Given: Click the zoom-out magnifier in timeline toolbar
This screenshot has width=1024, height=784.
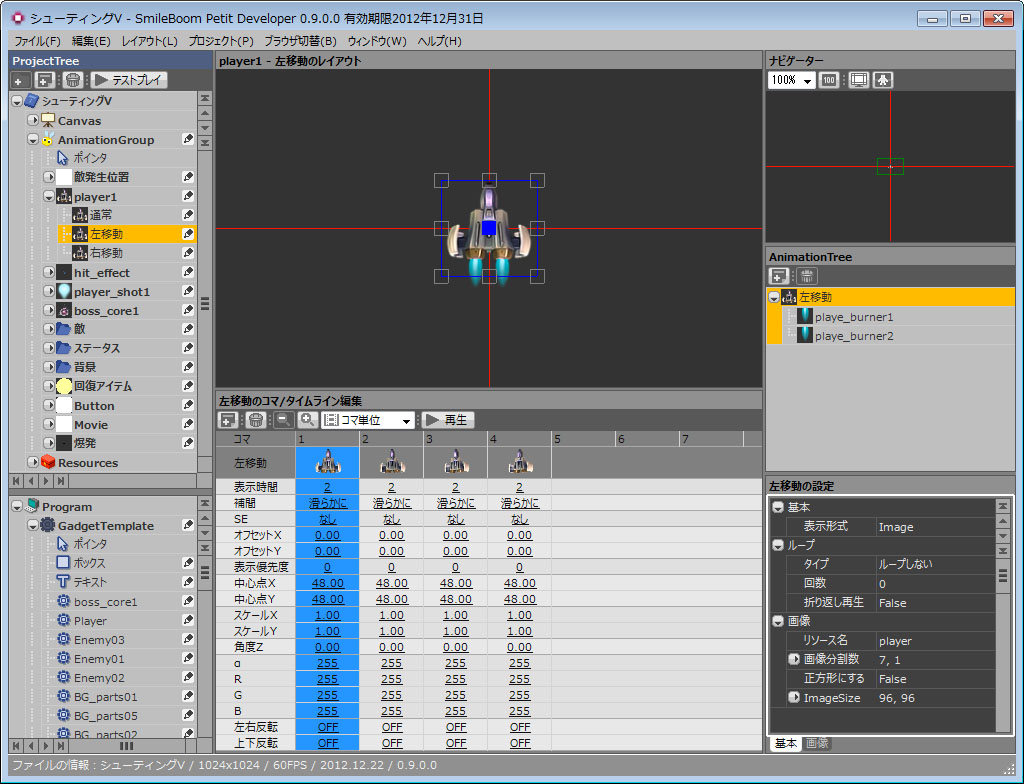Looking at the screenshot, I should (x=283, y=421).
